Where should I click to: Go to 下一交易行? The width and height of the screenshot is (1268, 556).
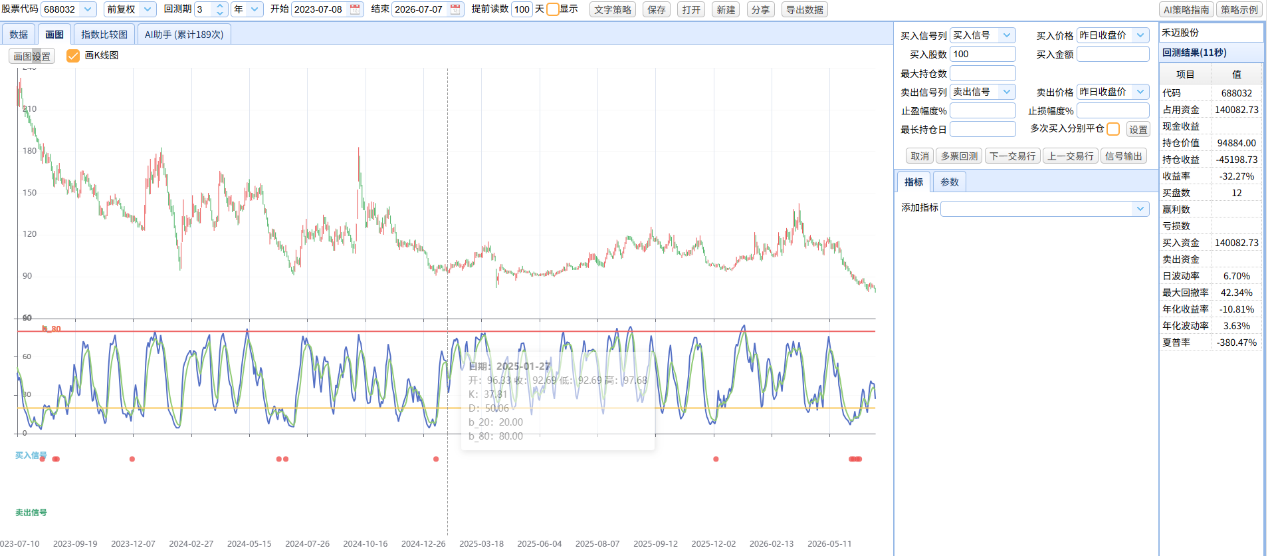[x=1012, y=156]
